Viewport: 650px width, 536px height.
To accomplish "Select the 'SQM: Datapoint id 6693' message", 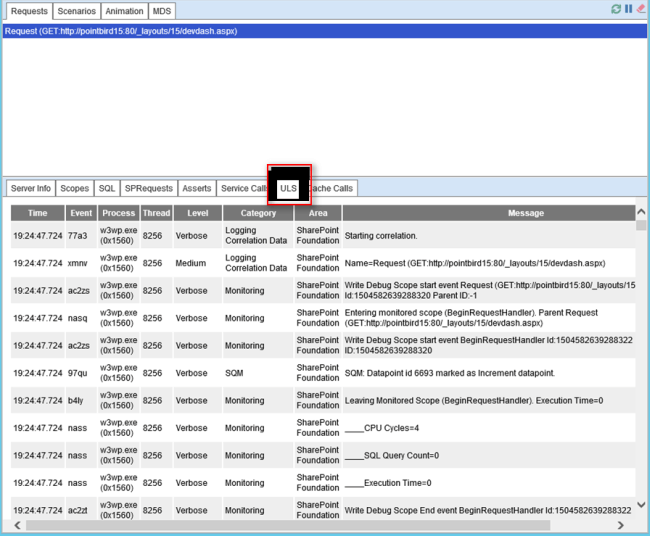I will [x=450, y=373].
